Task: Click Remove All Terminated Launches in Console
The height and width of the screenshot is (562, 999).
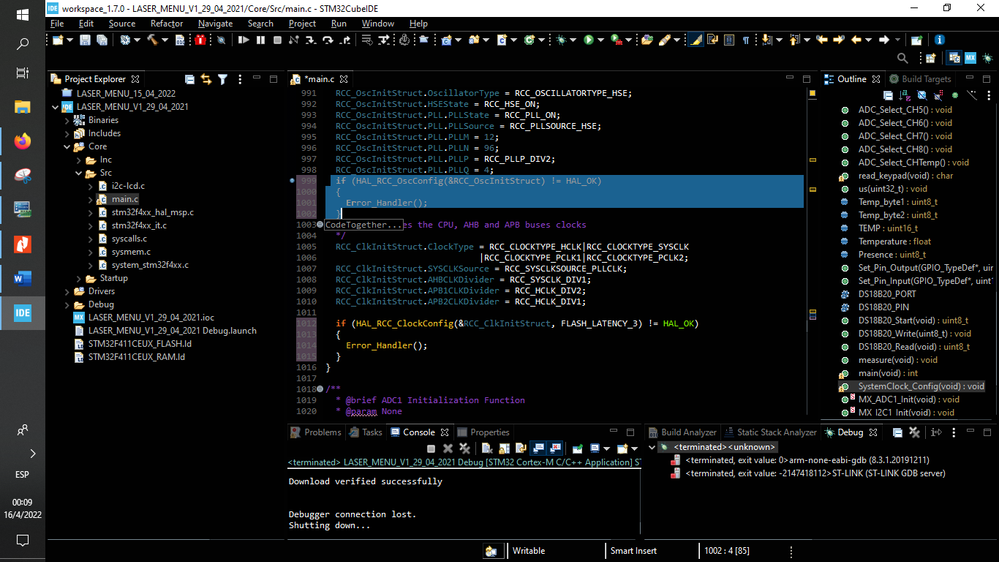Action: coord(464,449)
